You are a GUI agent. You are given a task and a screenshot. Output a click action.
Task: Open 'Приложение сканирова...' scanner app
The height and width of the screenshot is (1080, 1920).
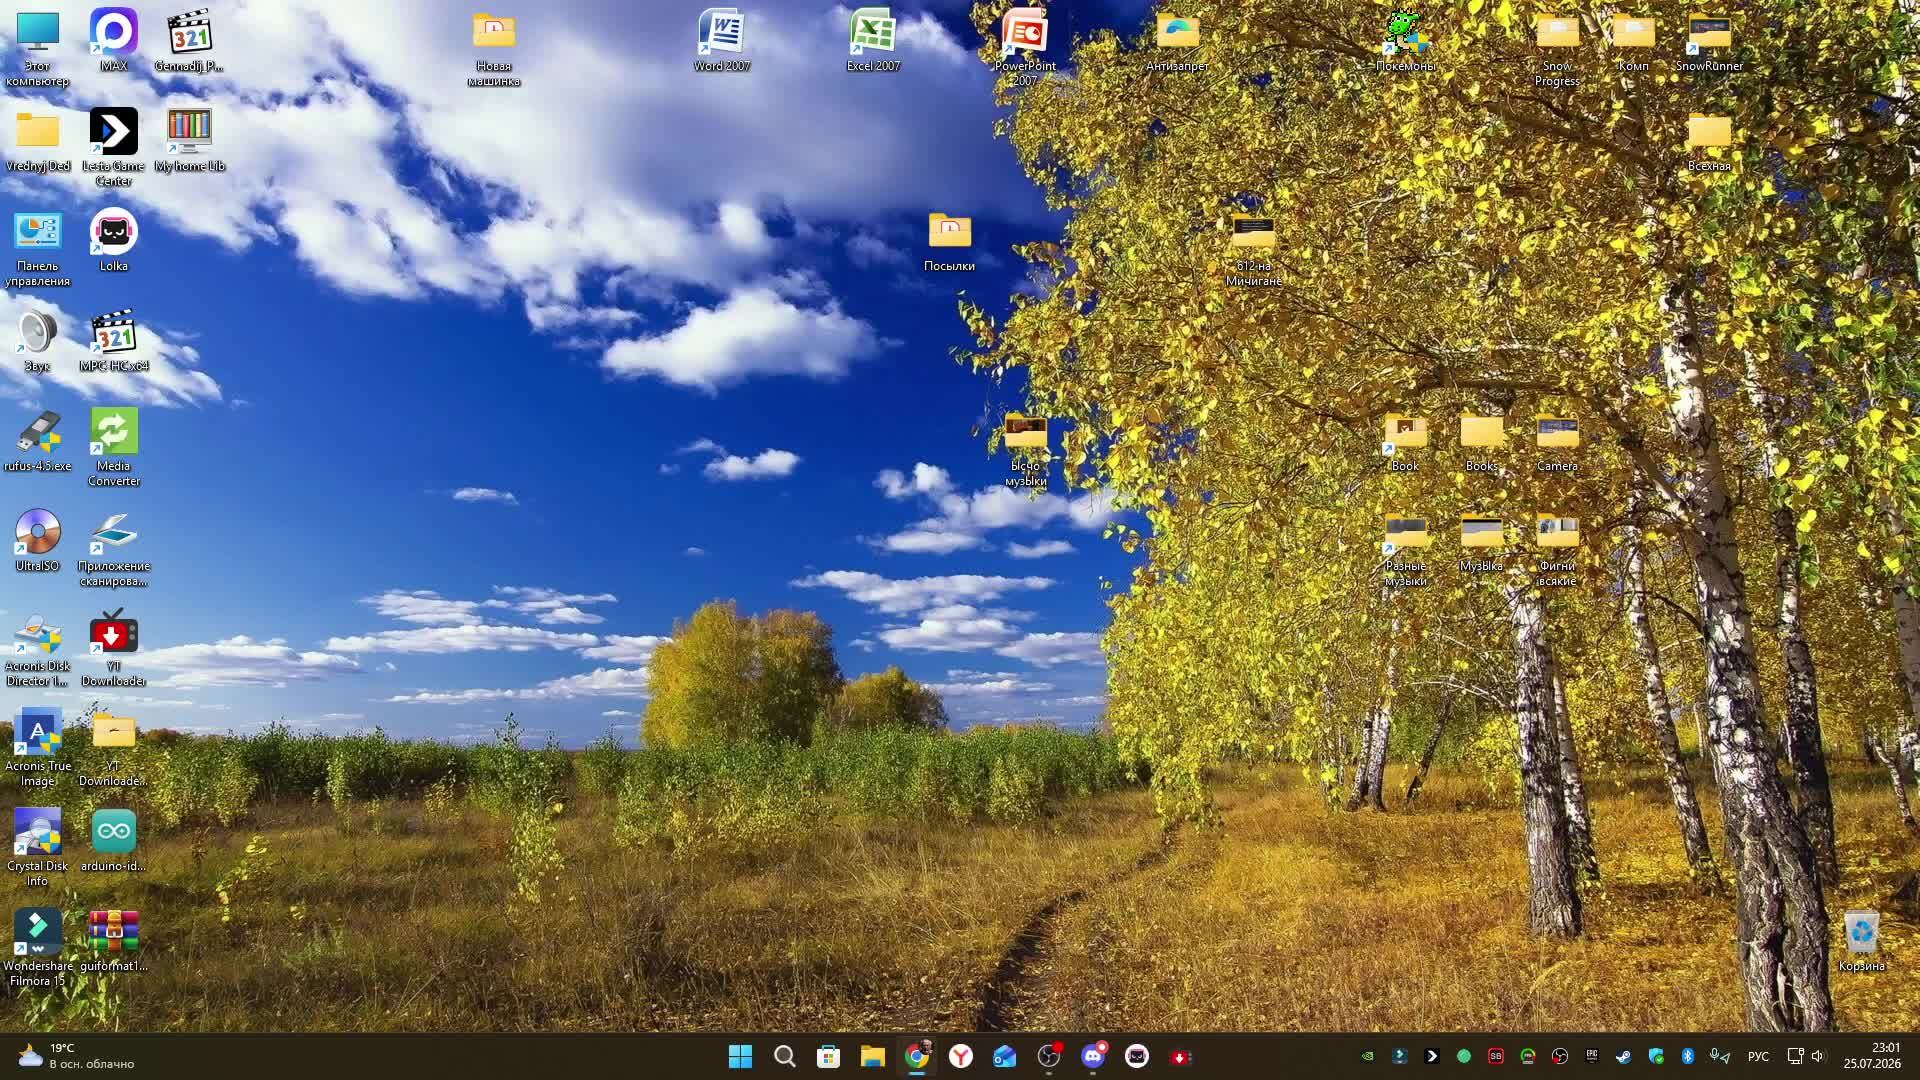click(114, 548)
